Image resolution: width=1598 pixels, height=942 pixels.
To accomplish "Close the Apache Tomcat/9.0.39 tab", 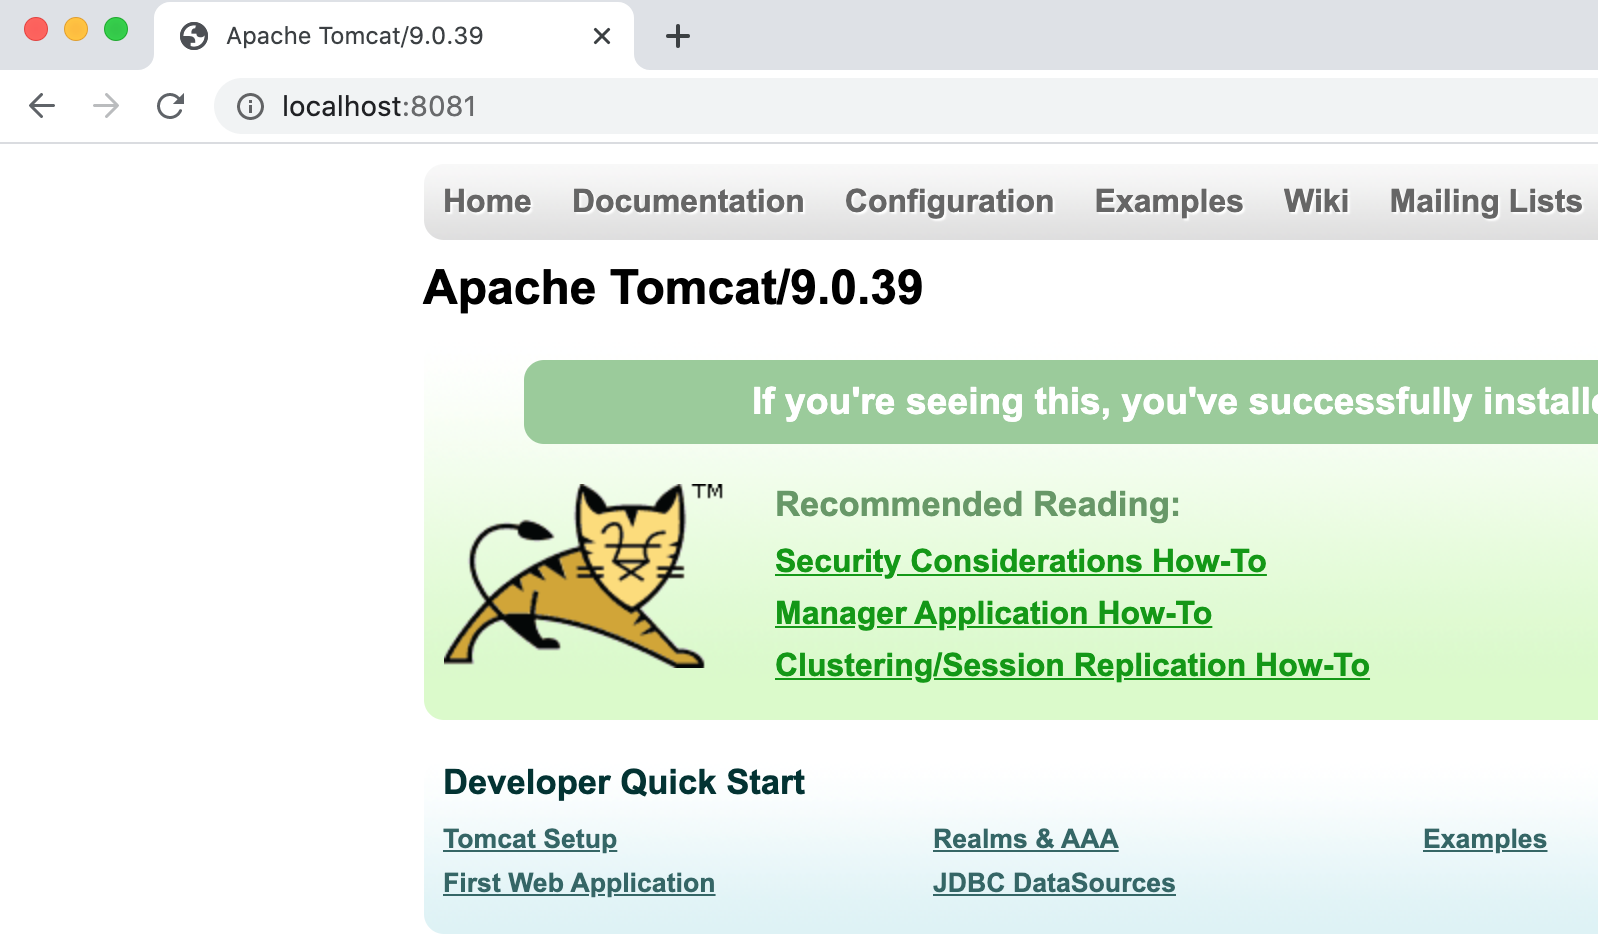I will click(602, 36).
